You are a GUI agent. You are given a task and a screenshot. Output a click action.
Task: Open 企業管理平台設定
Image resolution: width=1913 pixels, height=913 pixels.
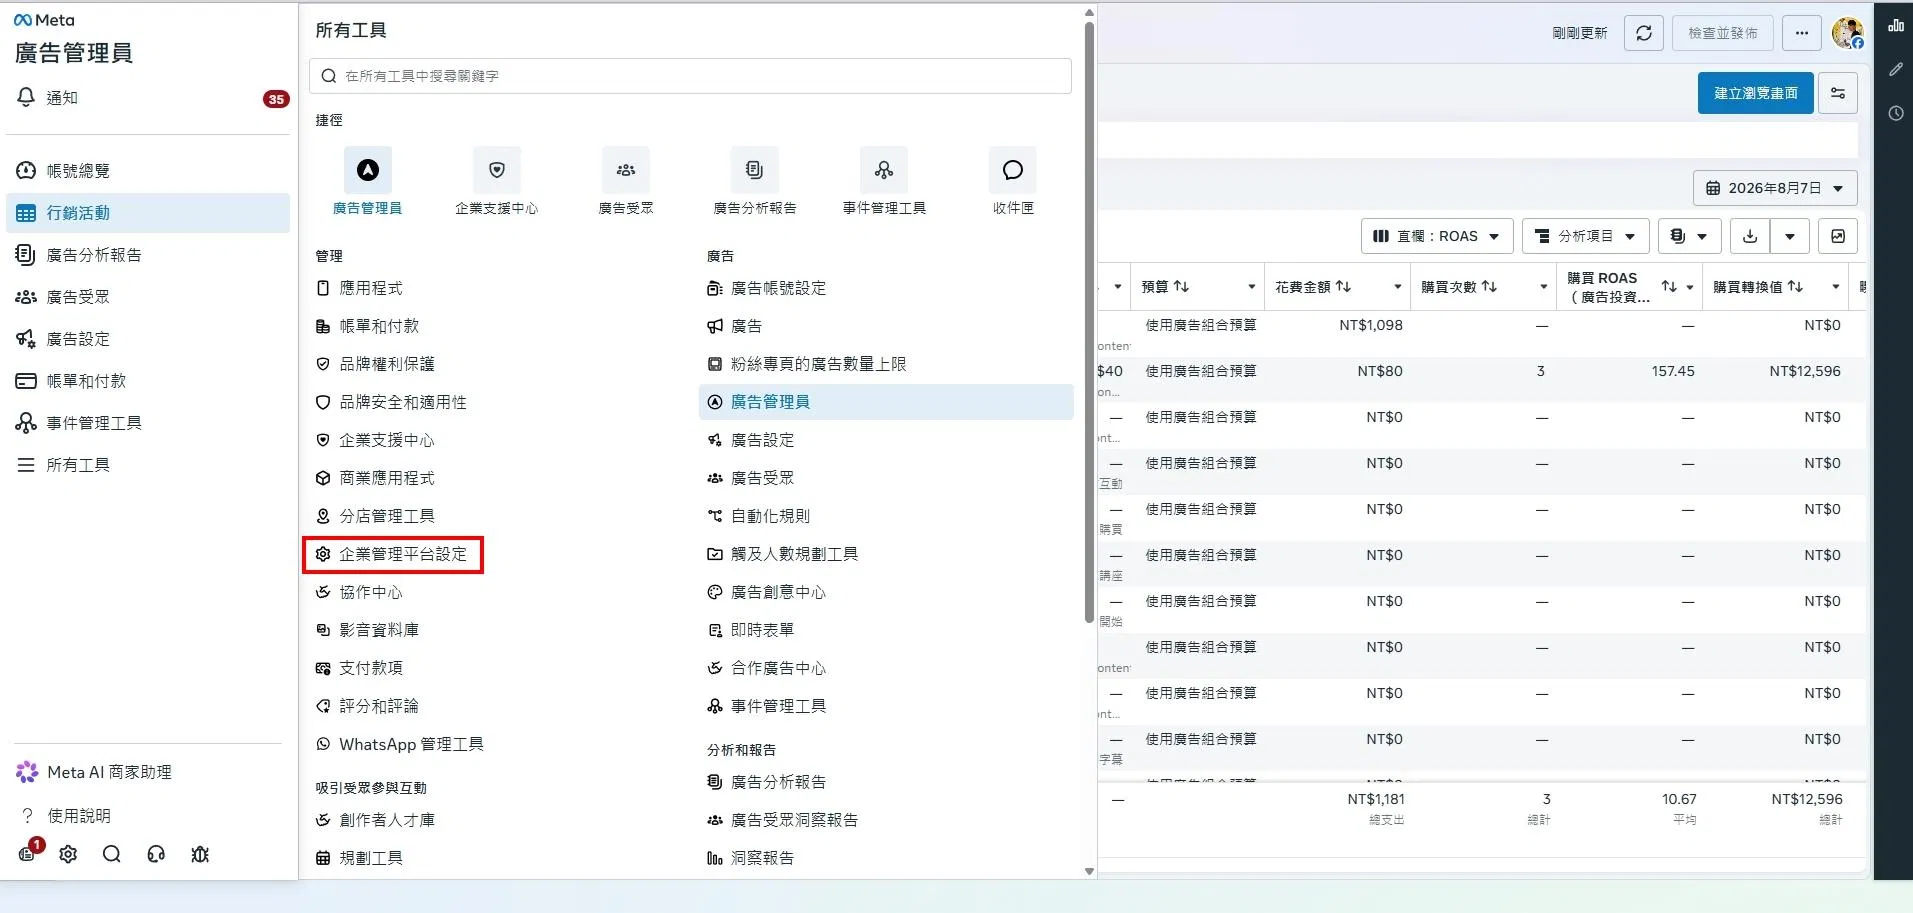click(392, 554)
